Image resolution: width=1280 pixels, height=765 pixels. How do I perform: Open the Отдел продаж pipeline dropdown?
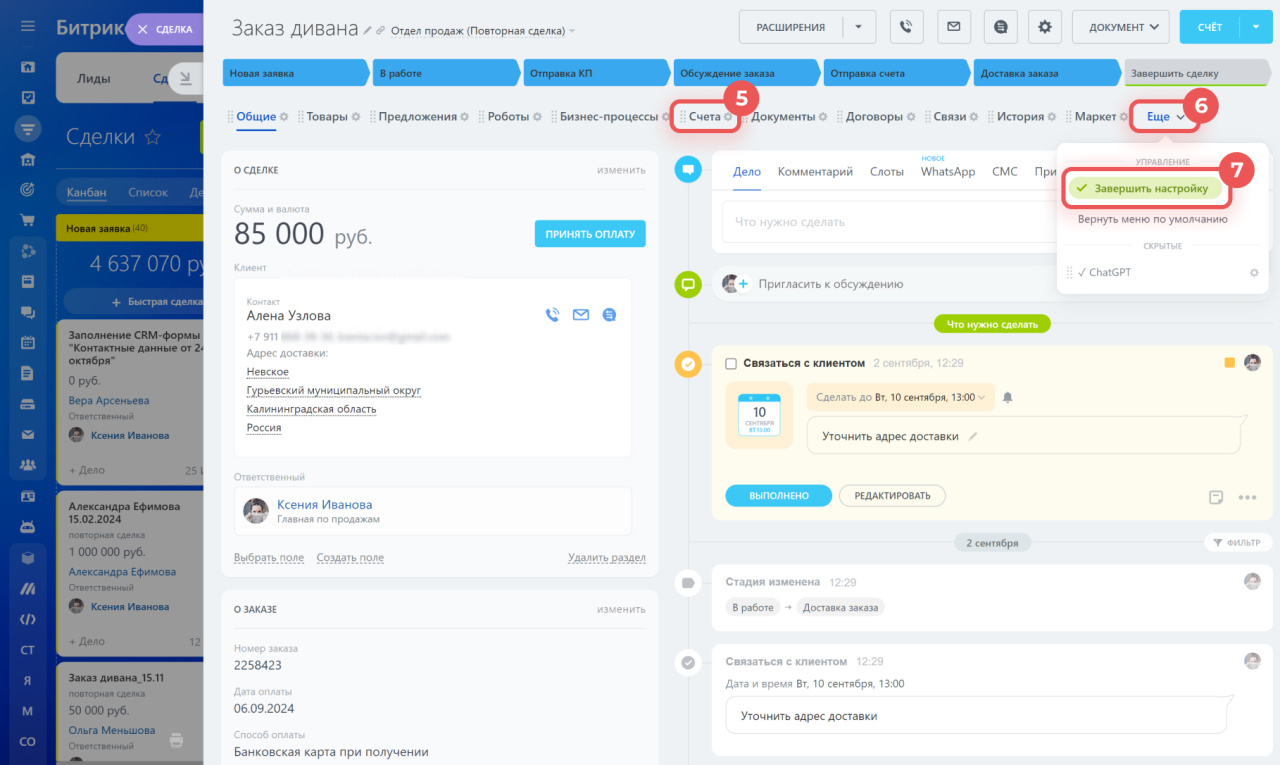pyautogui.click(x=483, y=31)
